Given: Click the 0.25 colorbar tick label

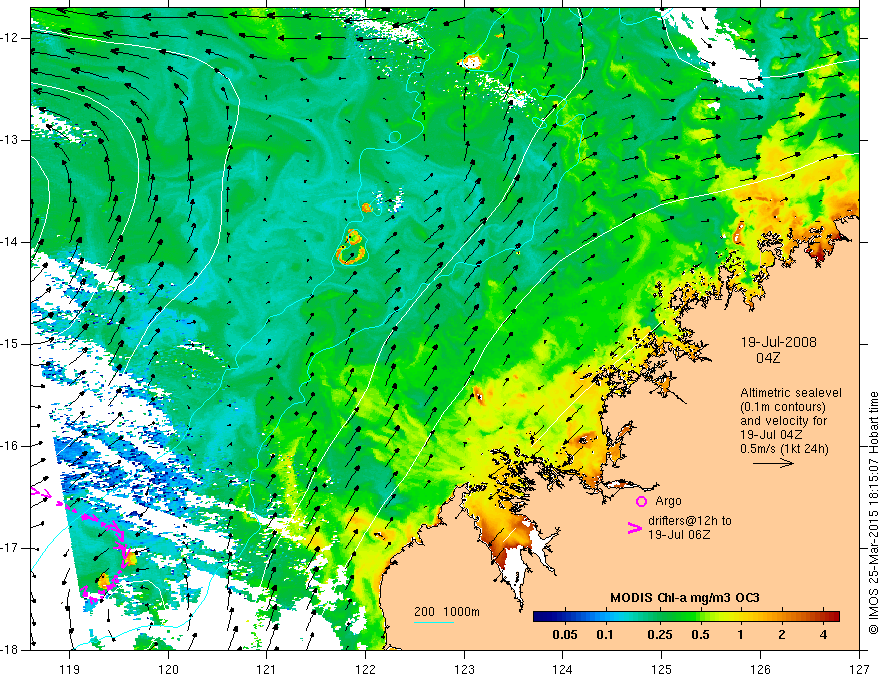Looking at the screenshot, I should click(659, 635).
